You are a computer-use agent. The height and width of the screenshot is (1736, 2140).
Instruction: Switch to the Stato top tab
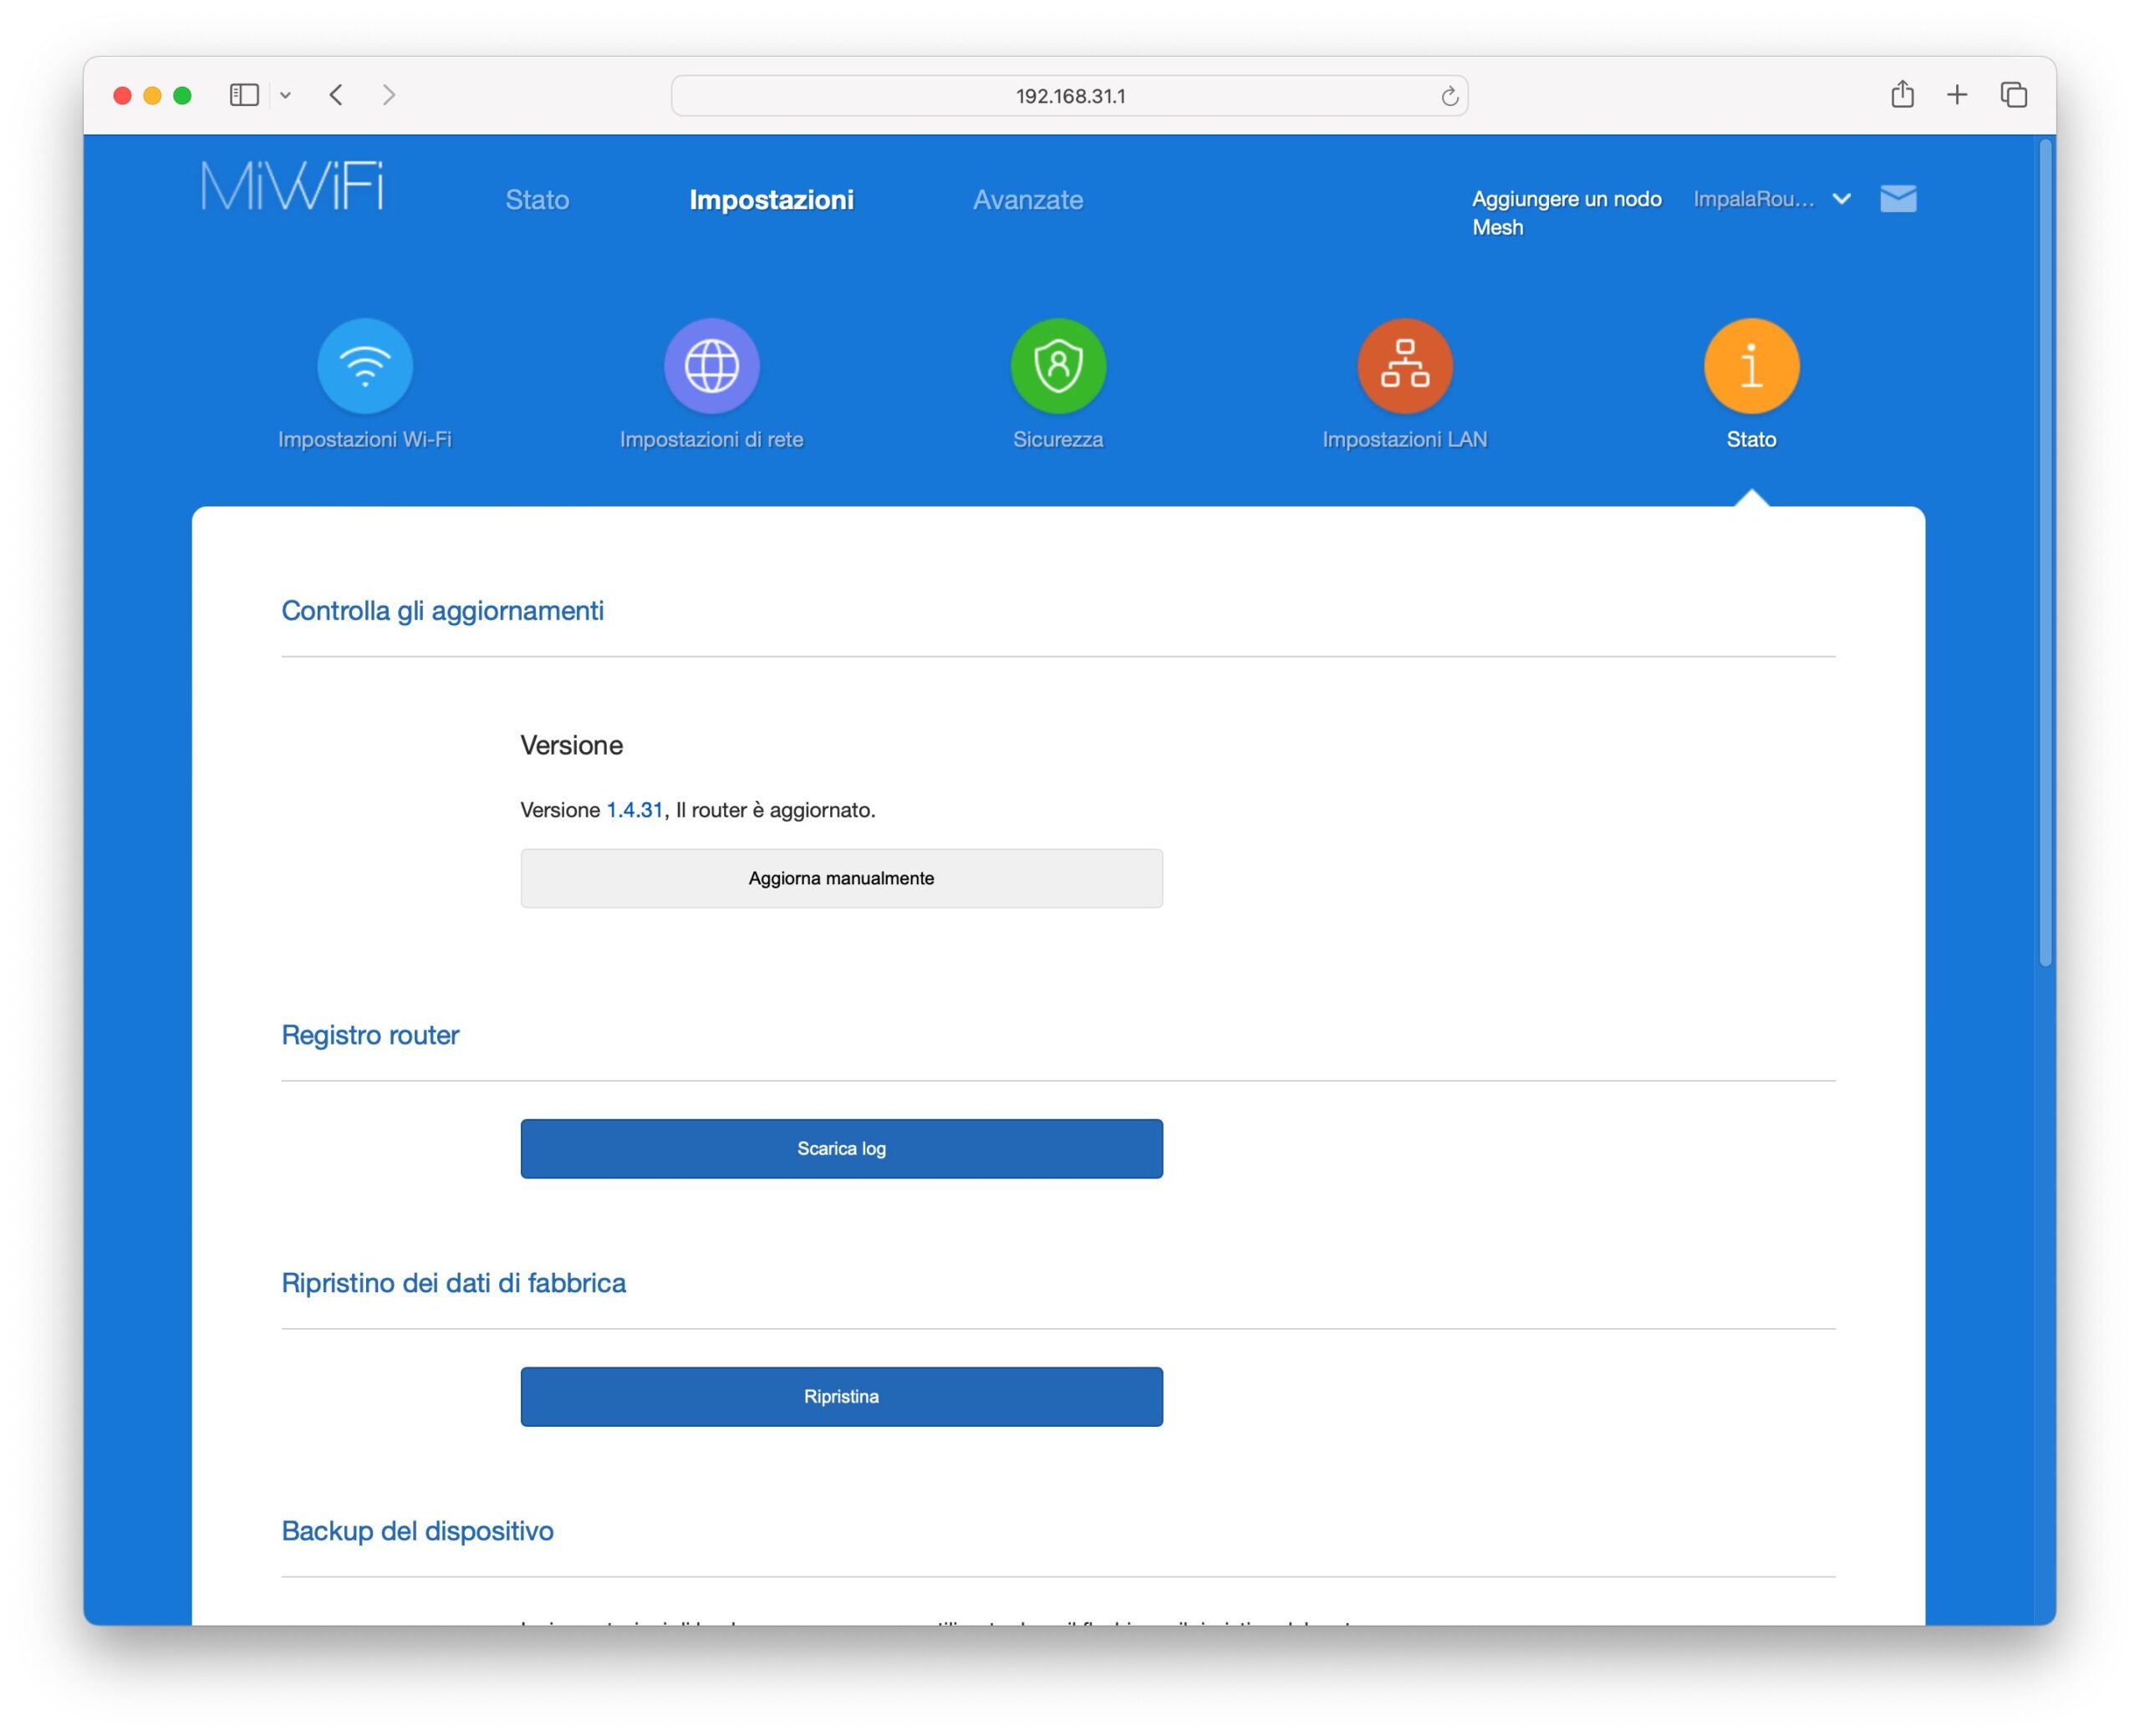coord(537,200)
